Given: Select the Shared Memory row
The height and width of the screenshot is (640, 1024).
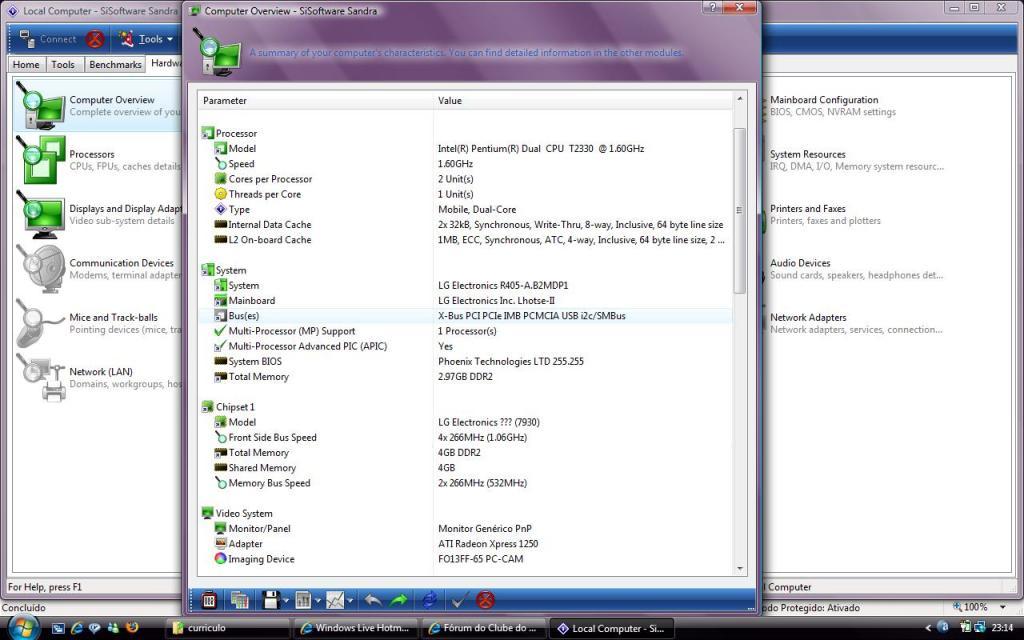Looking at the screenshot, I should point(466,468).
